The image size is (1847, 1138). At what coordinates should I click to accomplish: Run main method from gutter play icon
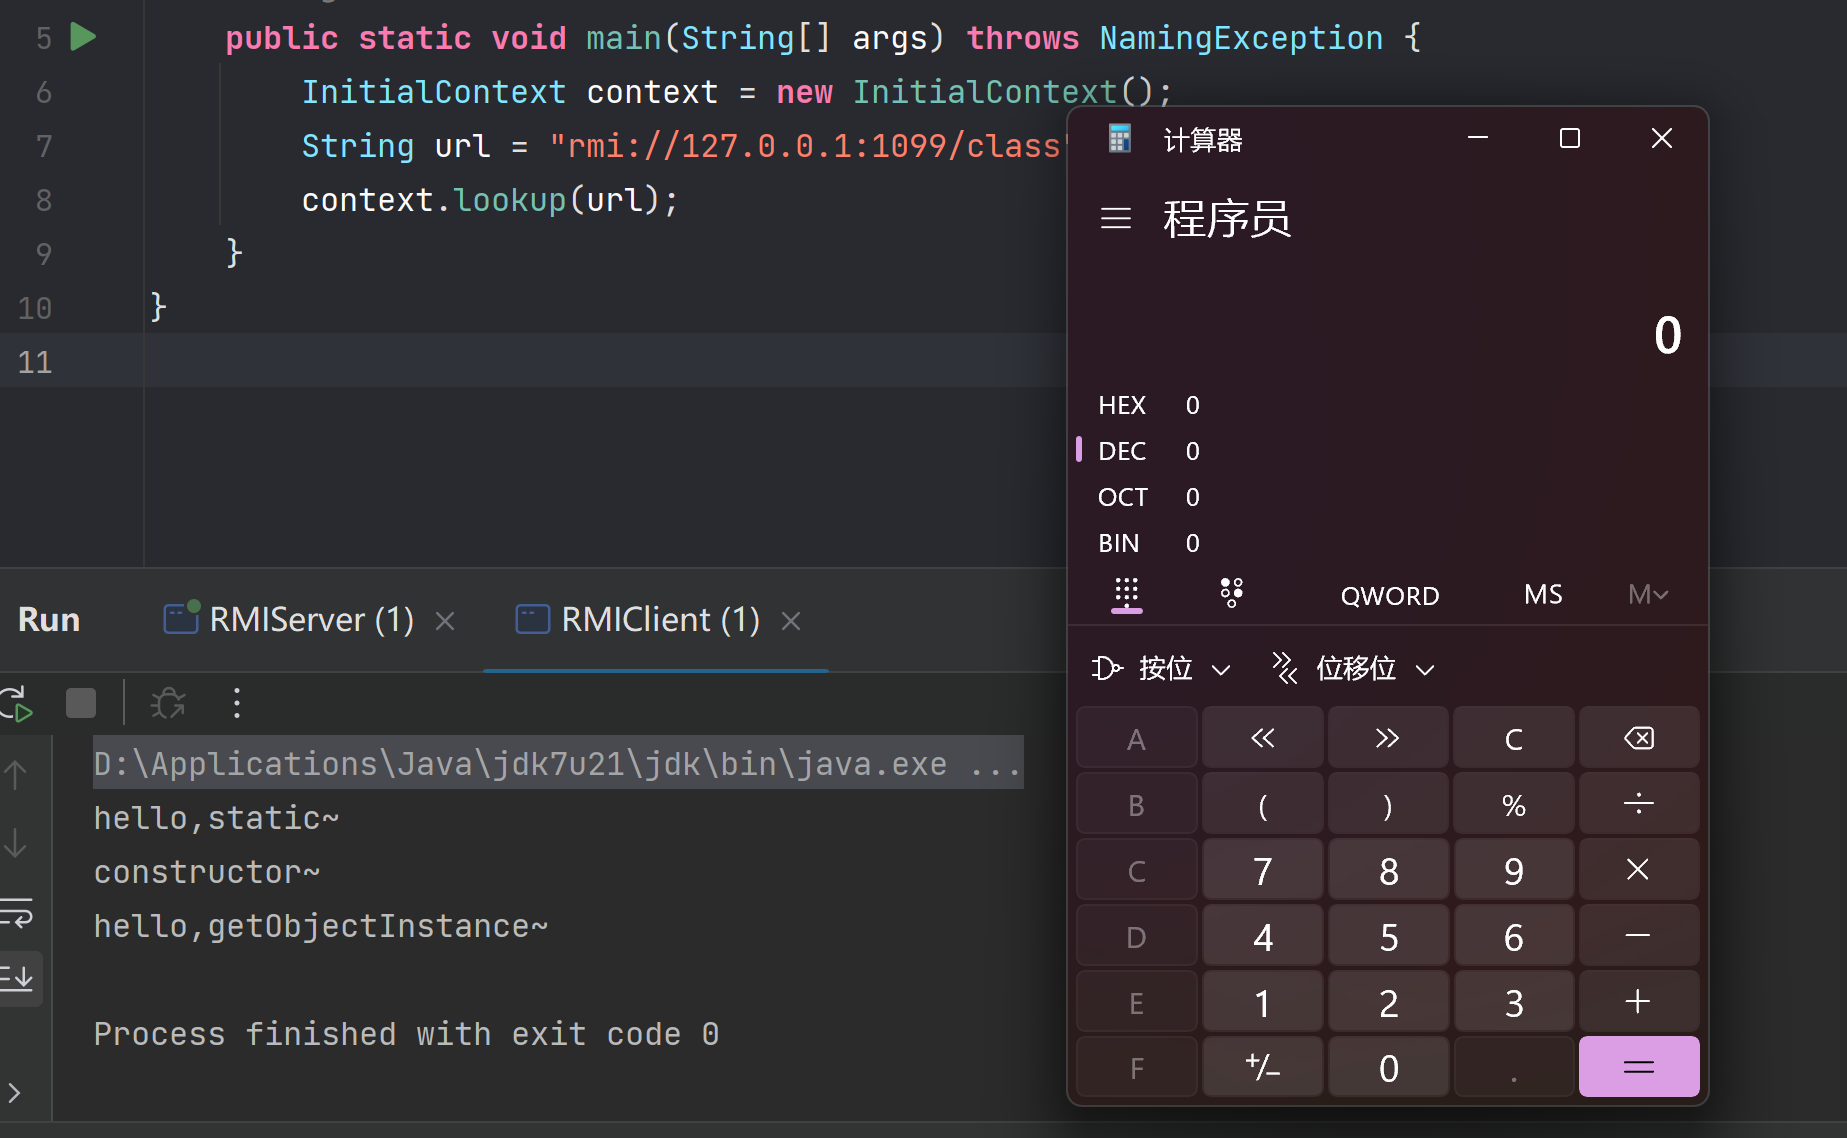(83, 38)
